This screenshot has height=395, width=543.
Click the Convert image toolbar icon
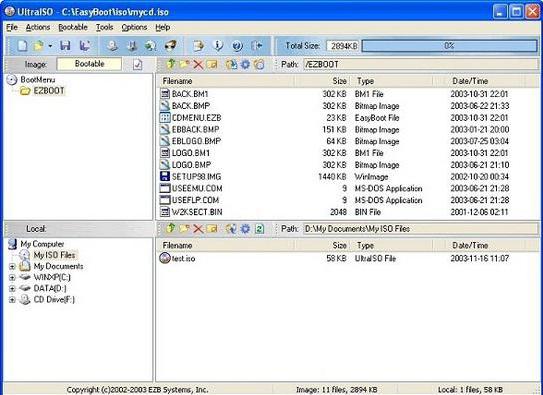pyautogui.click(x=151, y=46)
